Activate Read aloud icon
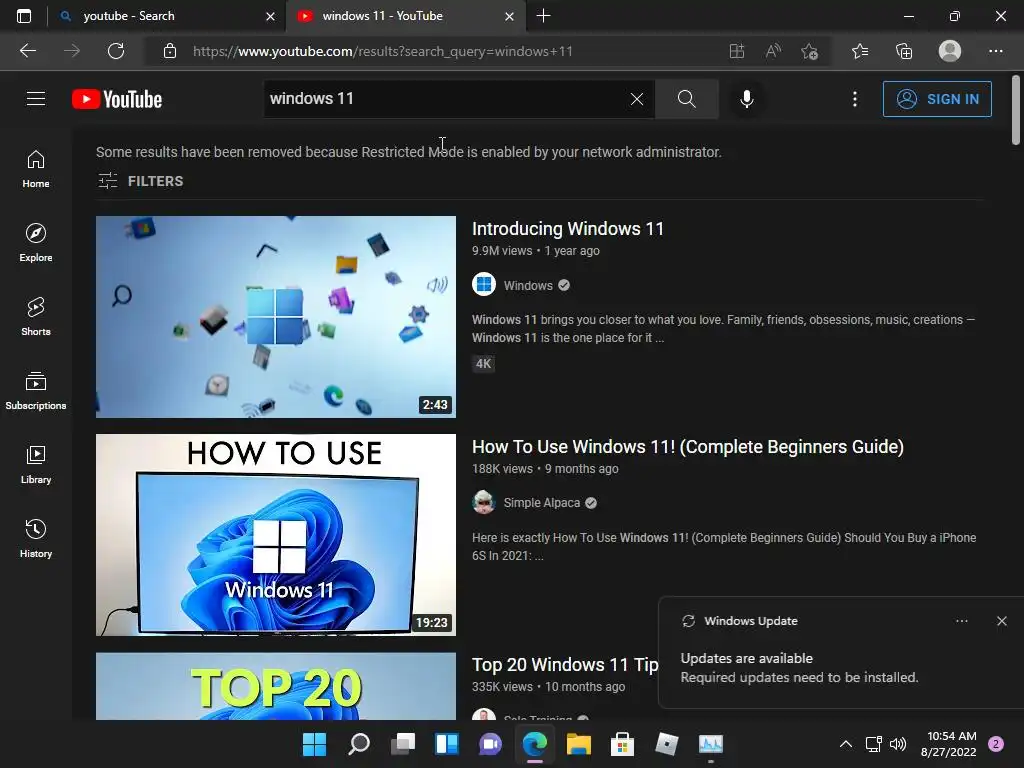 coord(773,51)
